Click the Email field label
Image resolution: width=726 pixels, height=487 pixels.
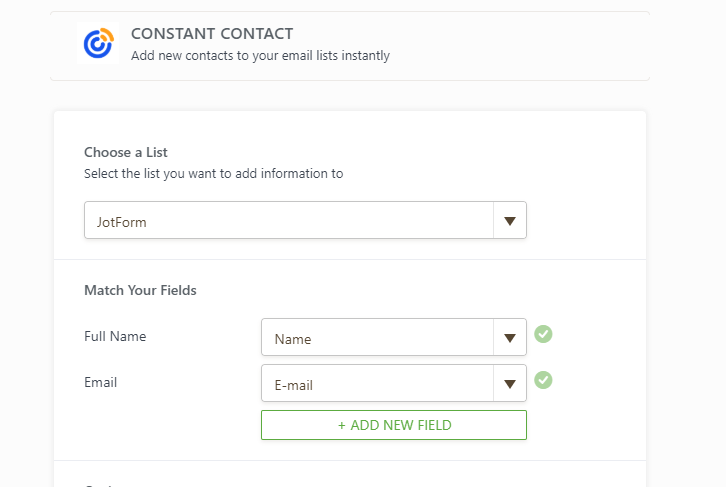(101, 382)
